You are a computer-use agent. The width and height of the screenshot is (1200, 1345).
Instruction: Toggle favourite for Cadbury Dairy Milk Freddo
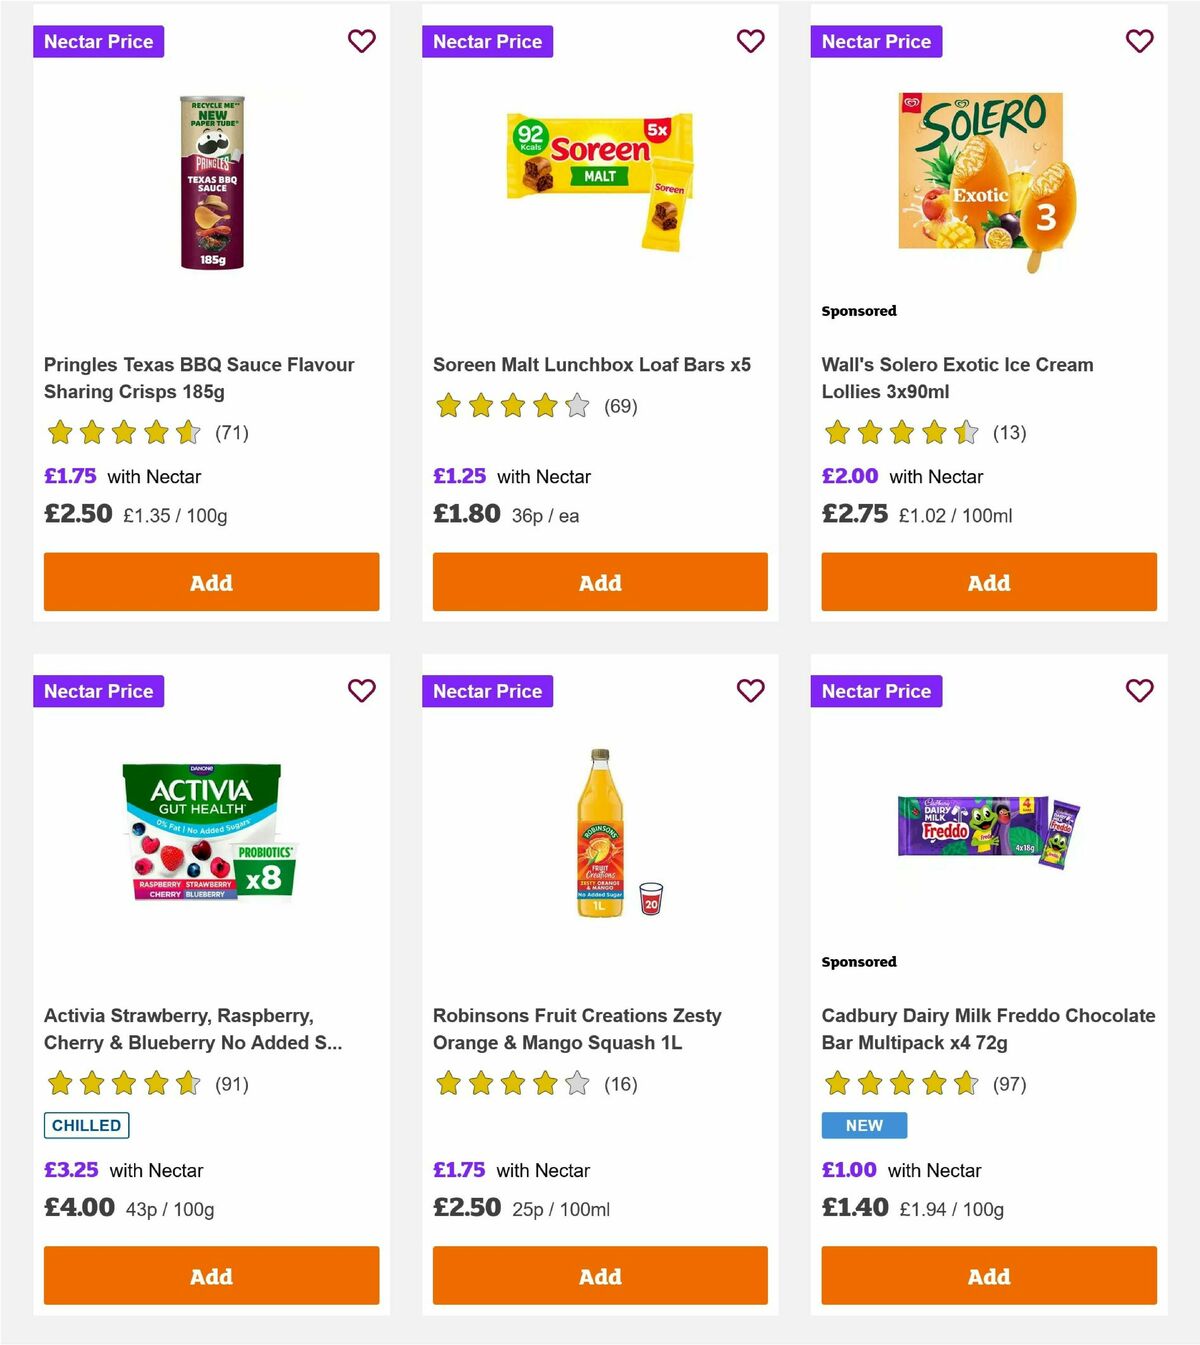(x=1139, y=690)
